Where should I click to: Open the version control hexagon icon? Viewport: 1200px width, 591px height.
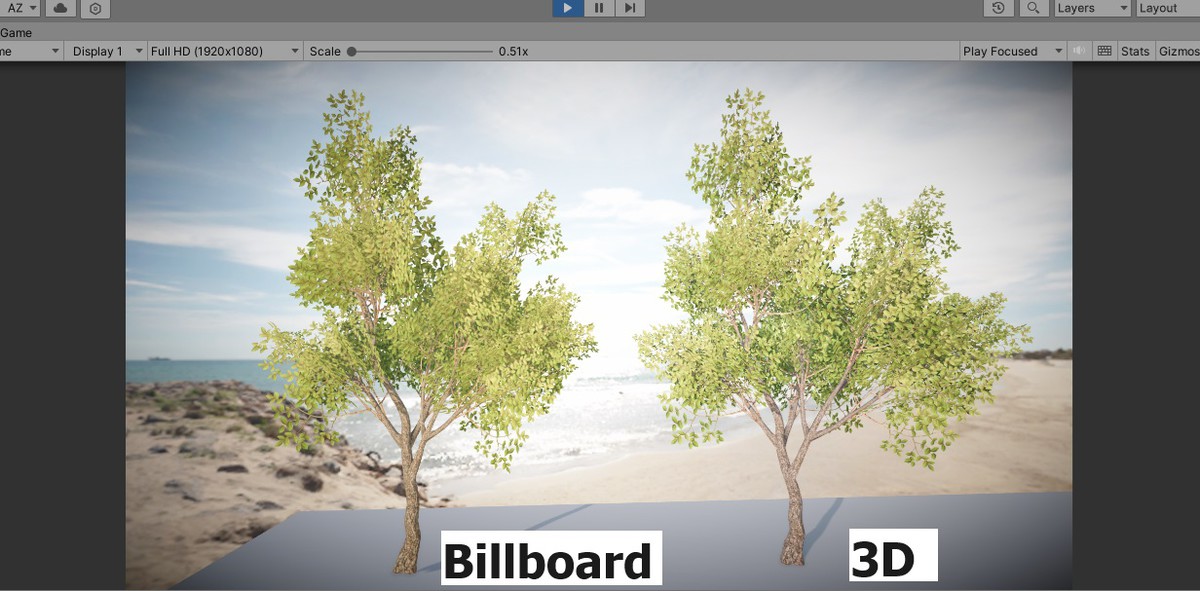95,8
